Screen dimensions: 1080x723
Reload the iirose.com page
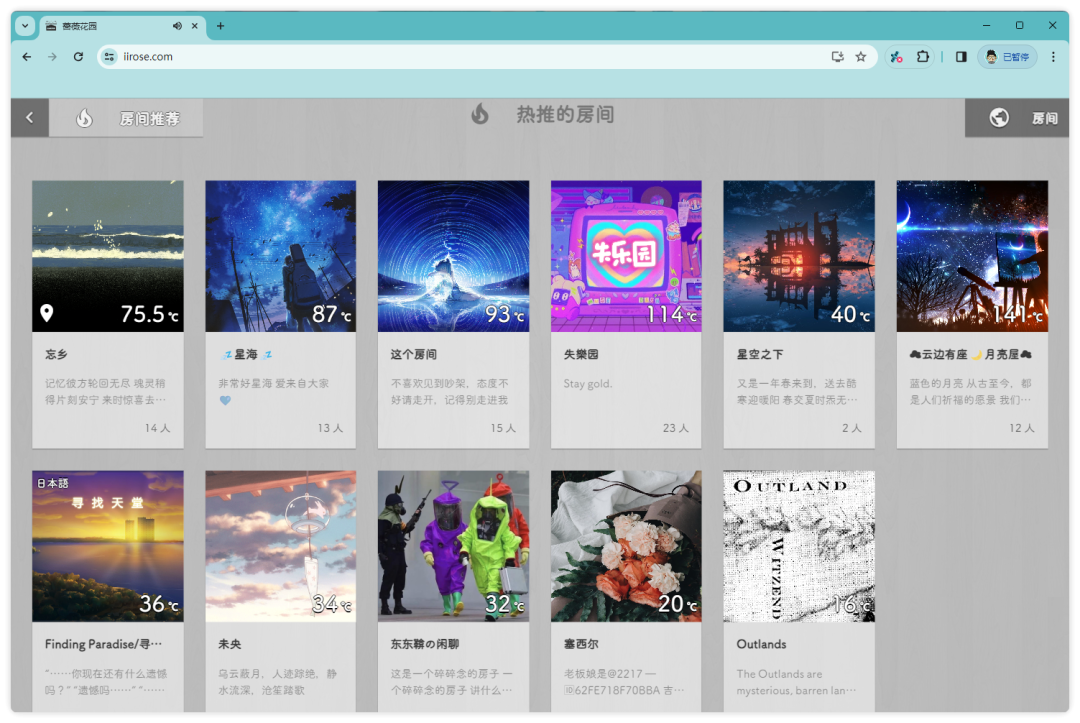(79, 56)
